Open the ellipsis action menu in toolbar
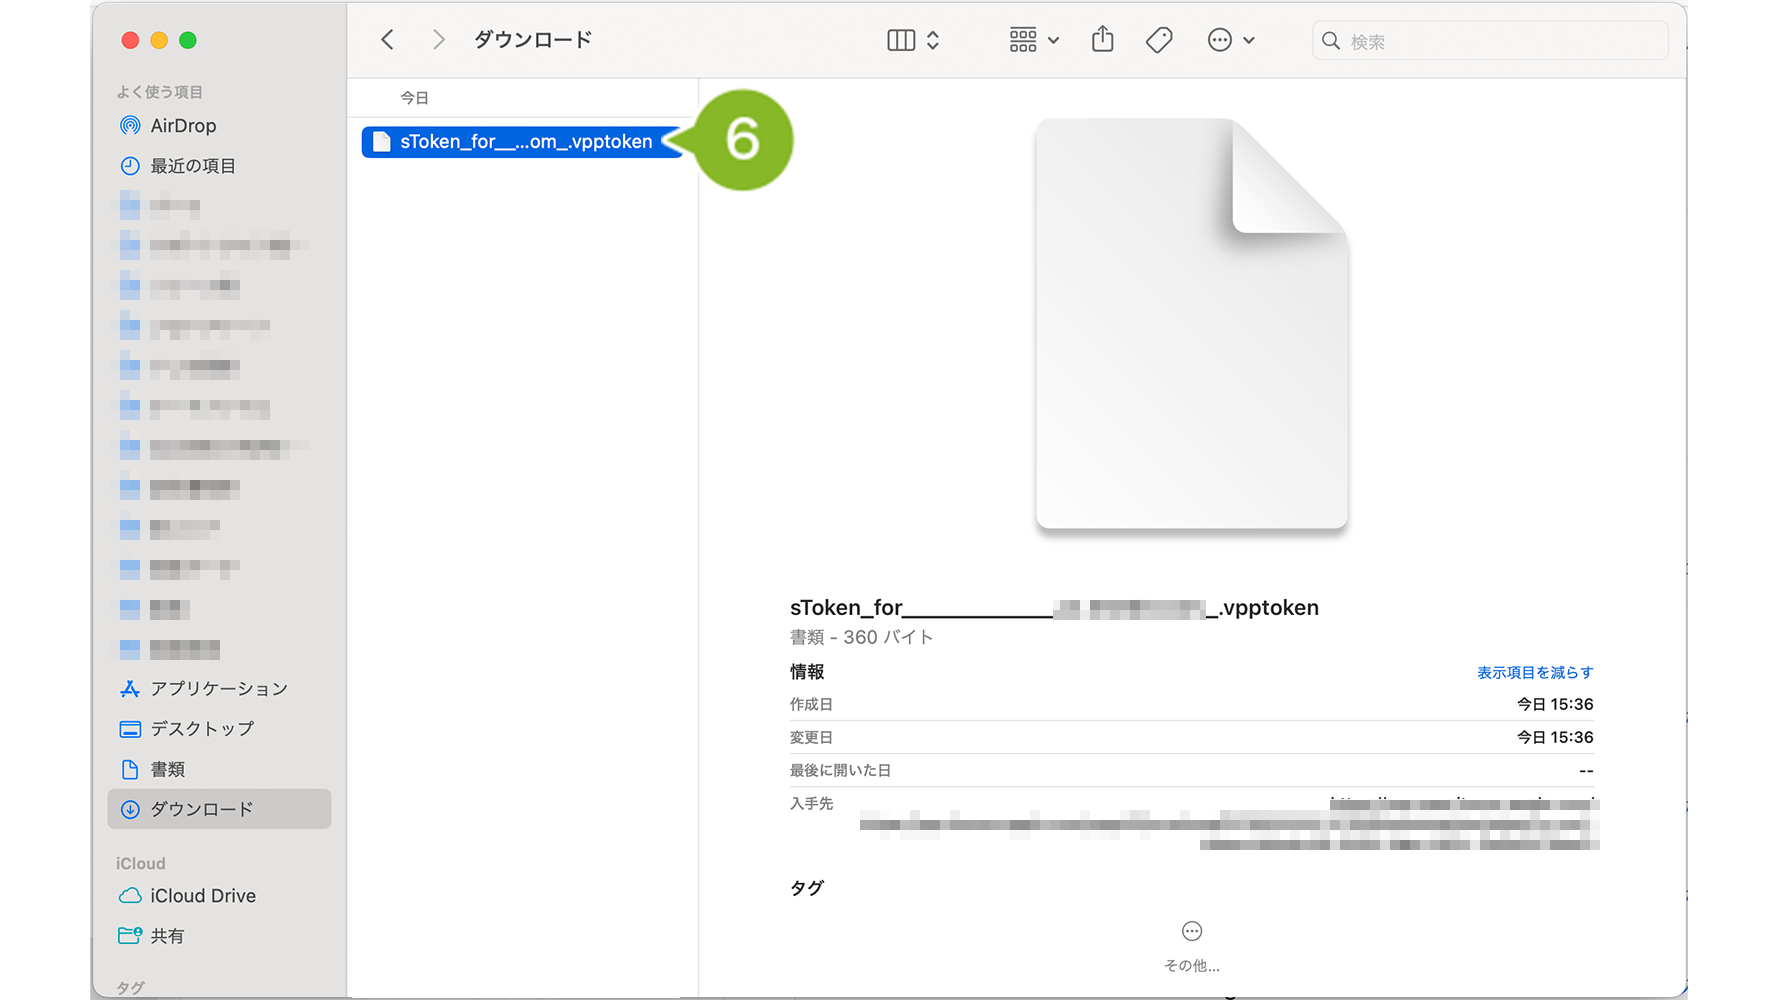 pyautogui.click(x=1230, y=40)
